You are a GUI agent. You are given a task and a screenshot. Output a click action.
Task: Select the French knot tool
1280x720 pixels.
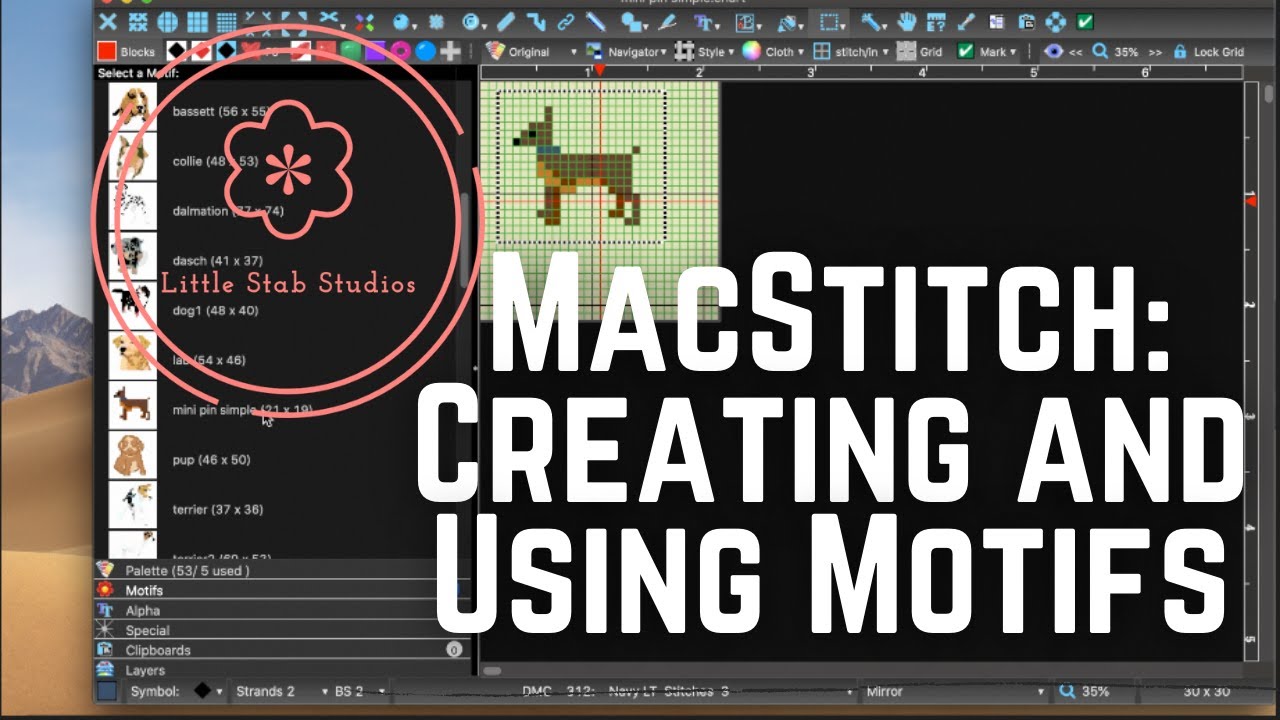[x=401, y=22]
